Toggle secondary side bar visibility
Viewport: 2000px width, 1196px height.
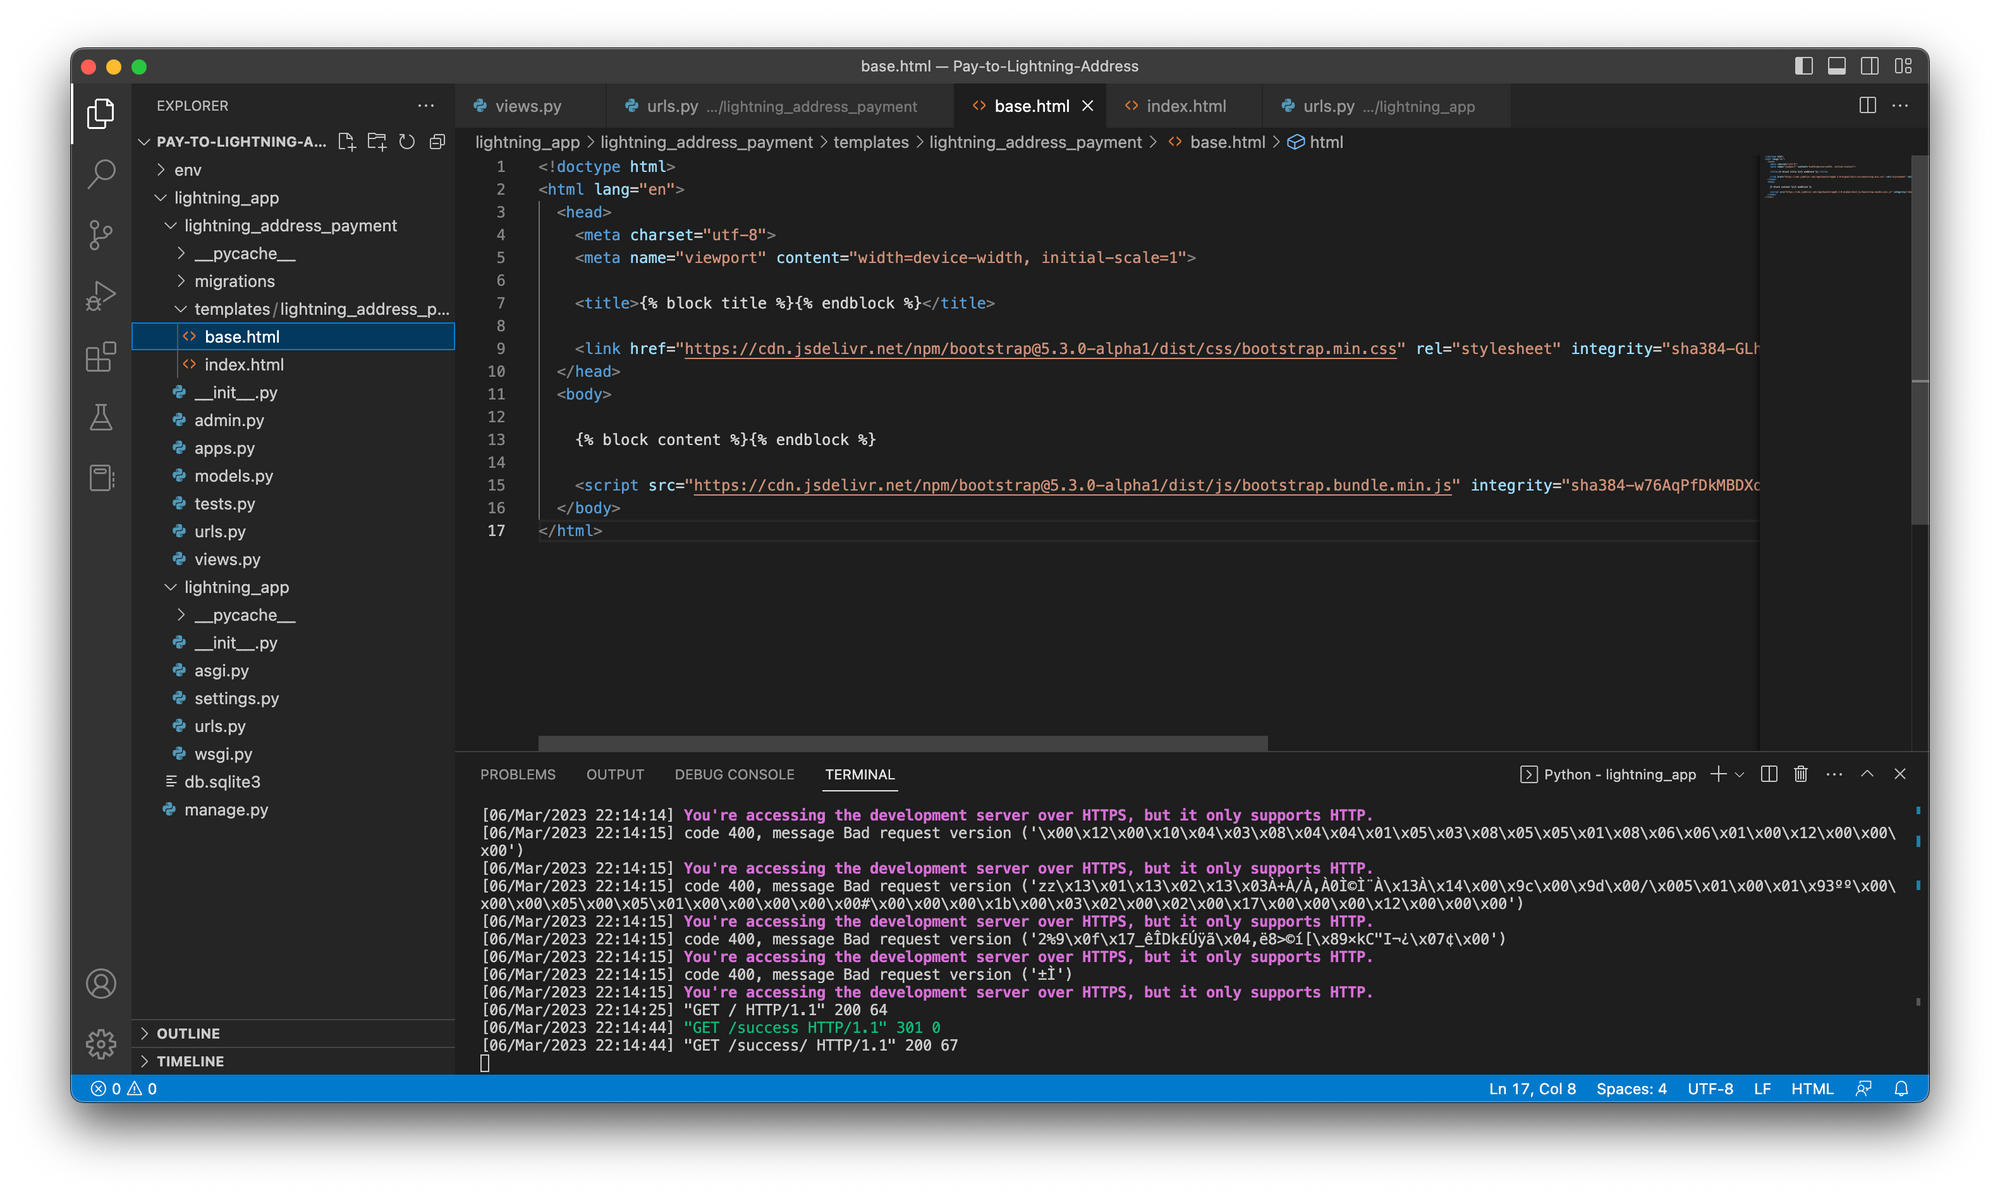coord(1870,66)
